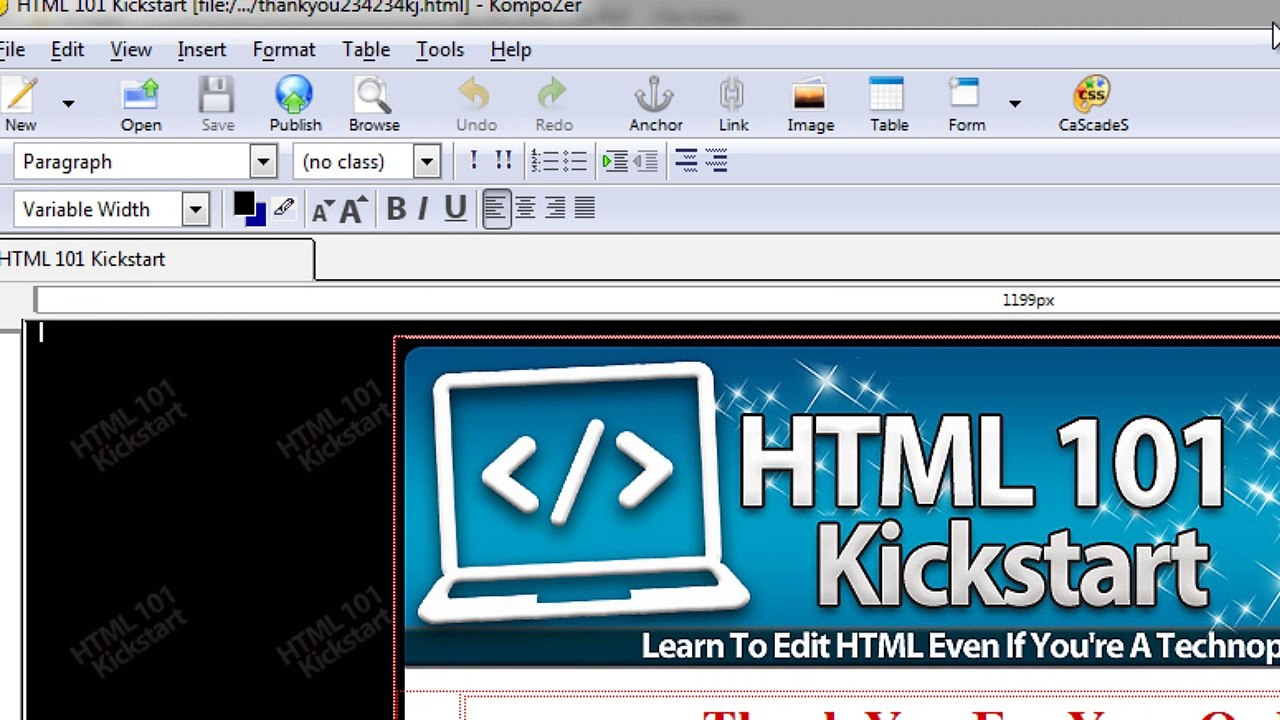Outdent the text

[646, 161]
